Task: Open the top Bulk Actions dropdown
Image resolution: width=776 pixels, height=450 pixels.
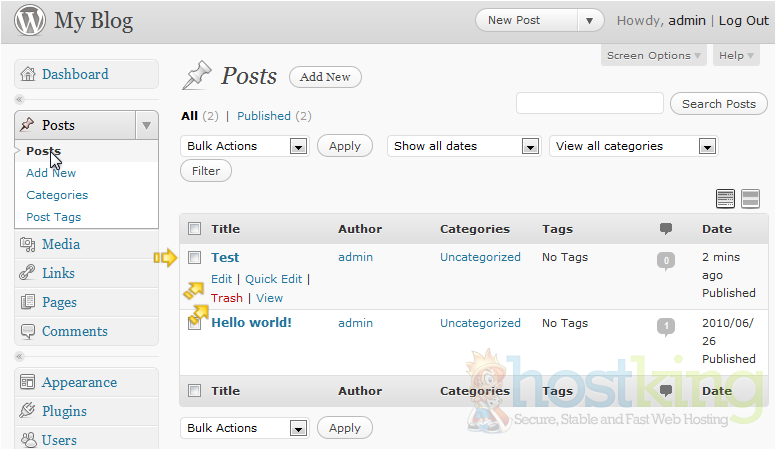Action: (245, 146)
